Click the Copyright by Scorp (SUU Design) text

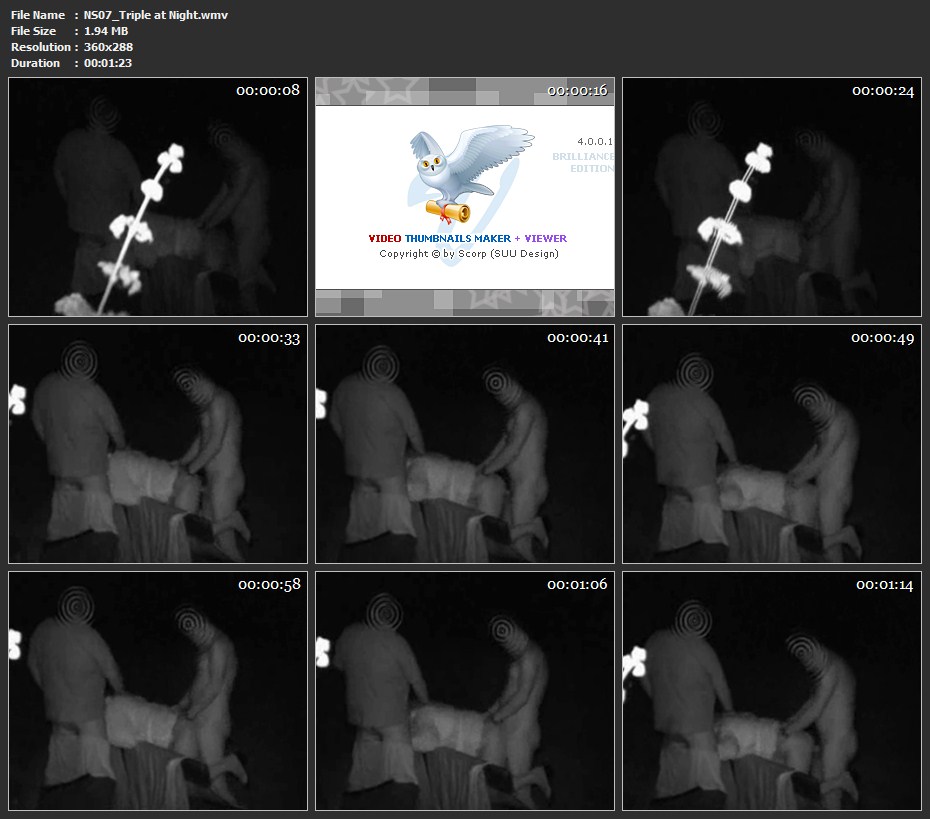tap(468, 254)
